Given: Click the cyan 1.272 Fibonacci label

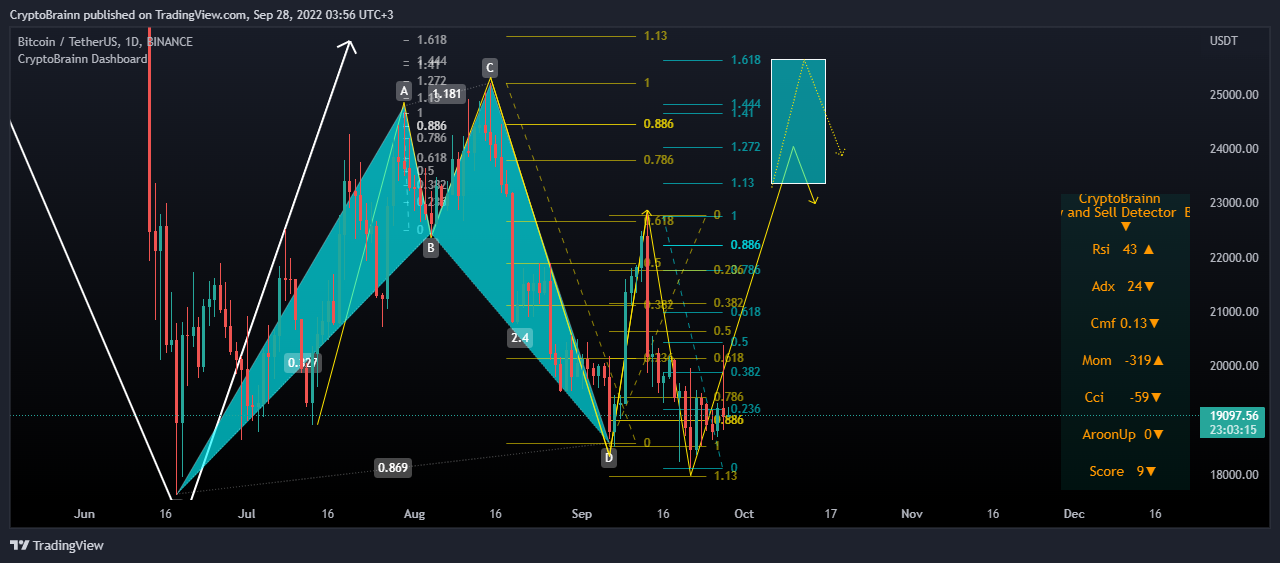Looking at the screenshot, I should [x=745, y=147].
